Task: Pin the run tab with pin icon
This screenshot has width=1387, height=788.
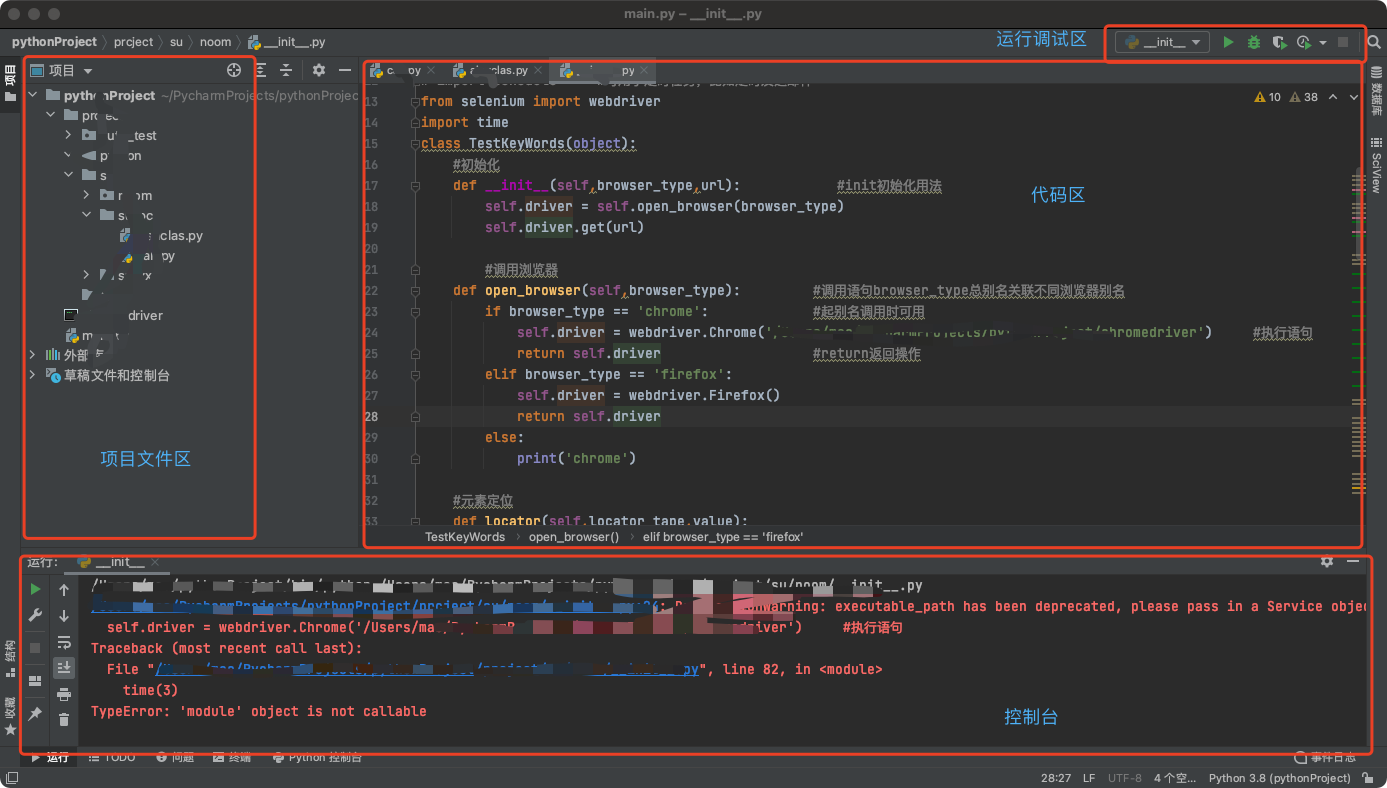Action: (x=35, y=714)
